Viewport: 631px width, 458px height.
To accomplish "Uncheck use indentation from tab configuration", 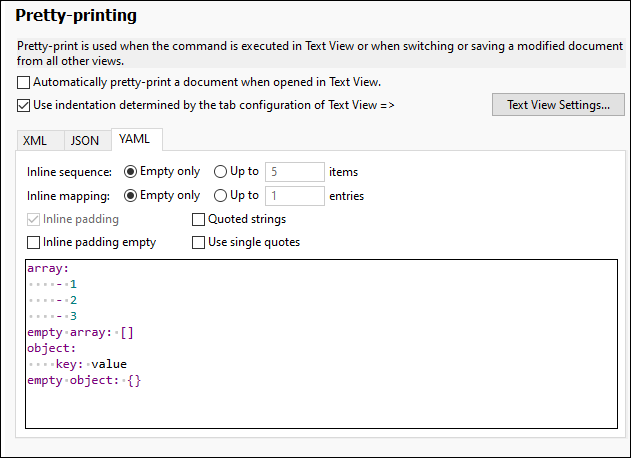I will [x=24, y=104].
